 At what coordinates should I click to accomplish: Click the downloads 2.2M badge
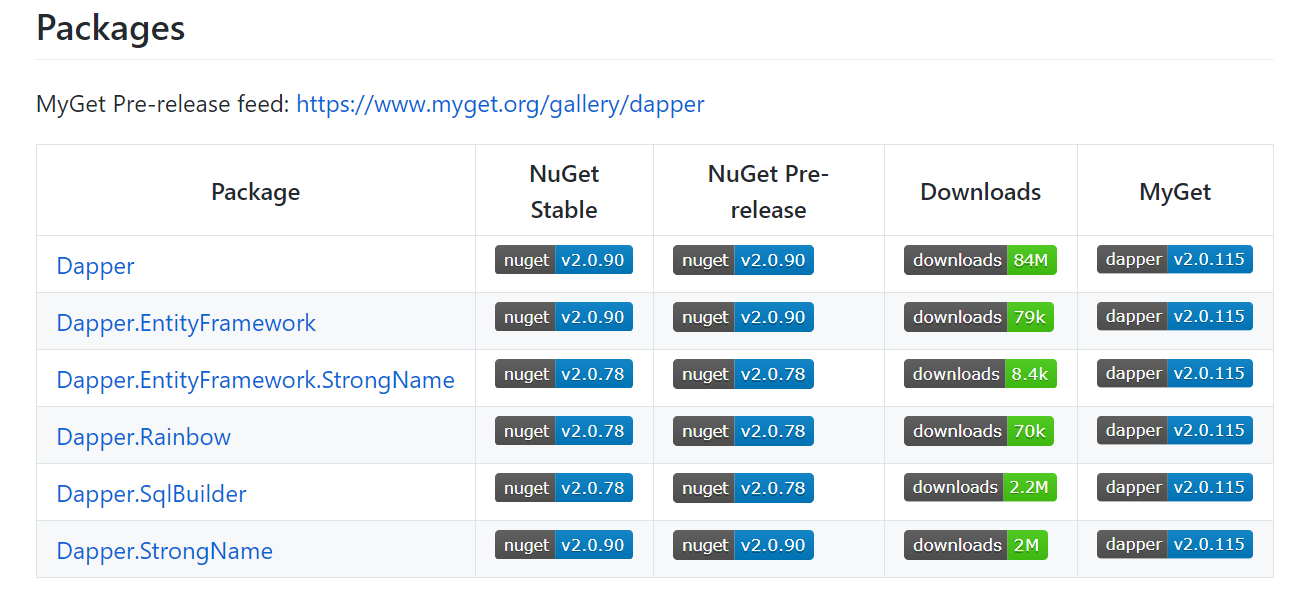(x=980, y=487)
